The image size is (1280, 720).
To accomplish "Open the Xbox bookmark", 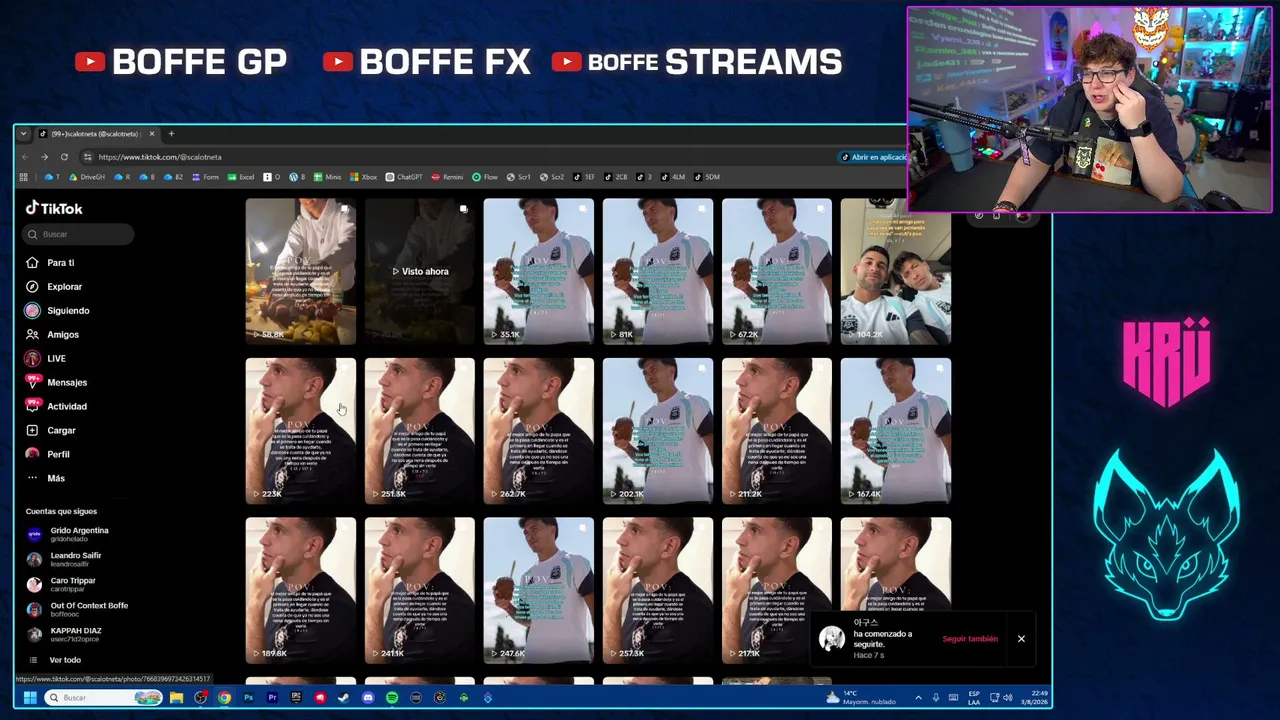I will pos(364,177).
